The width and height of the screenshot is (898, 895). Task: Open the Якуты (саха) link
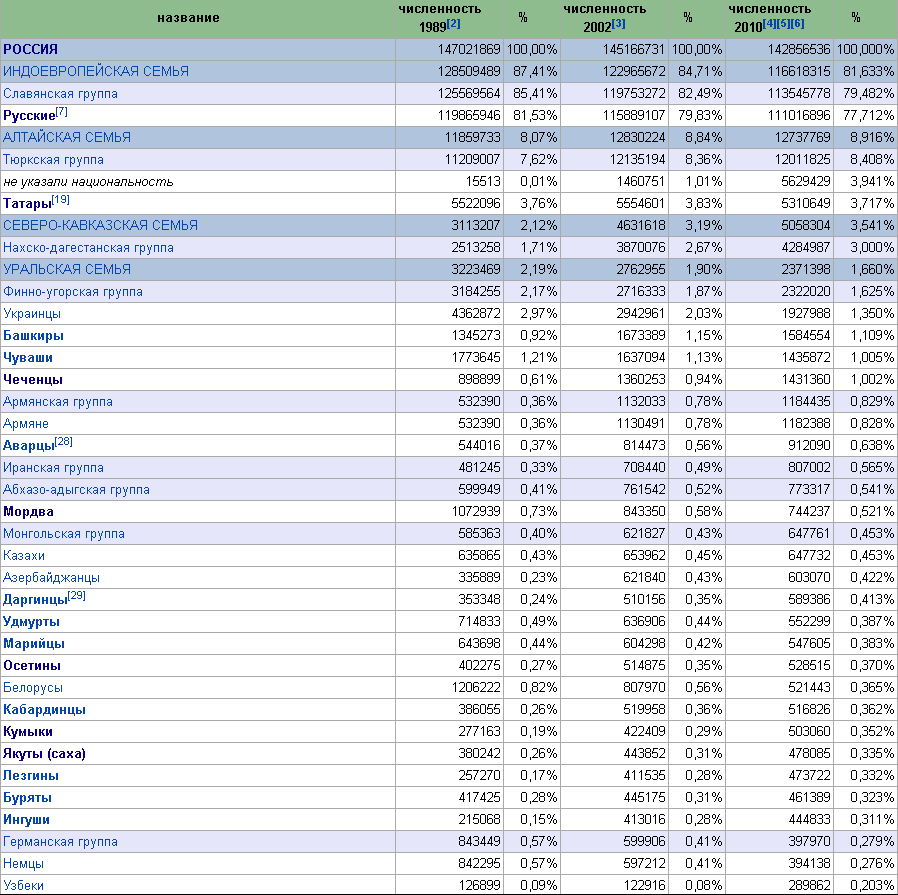[x=44, y=754]
